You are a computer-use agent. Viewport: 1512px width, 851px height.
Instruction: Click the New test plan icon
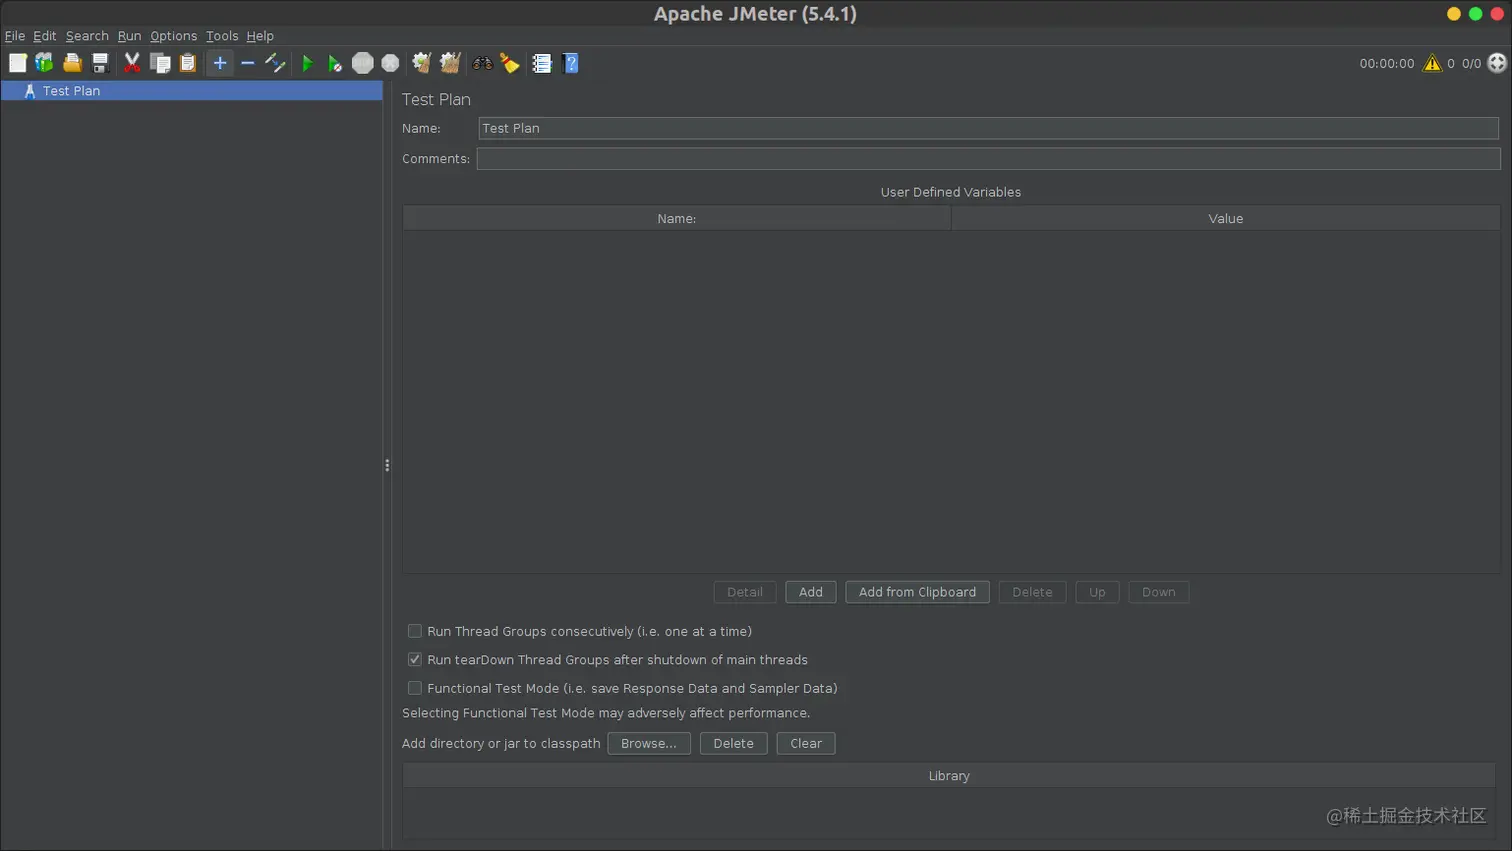[17, 63]
